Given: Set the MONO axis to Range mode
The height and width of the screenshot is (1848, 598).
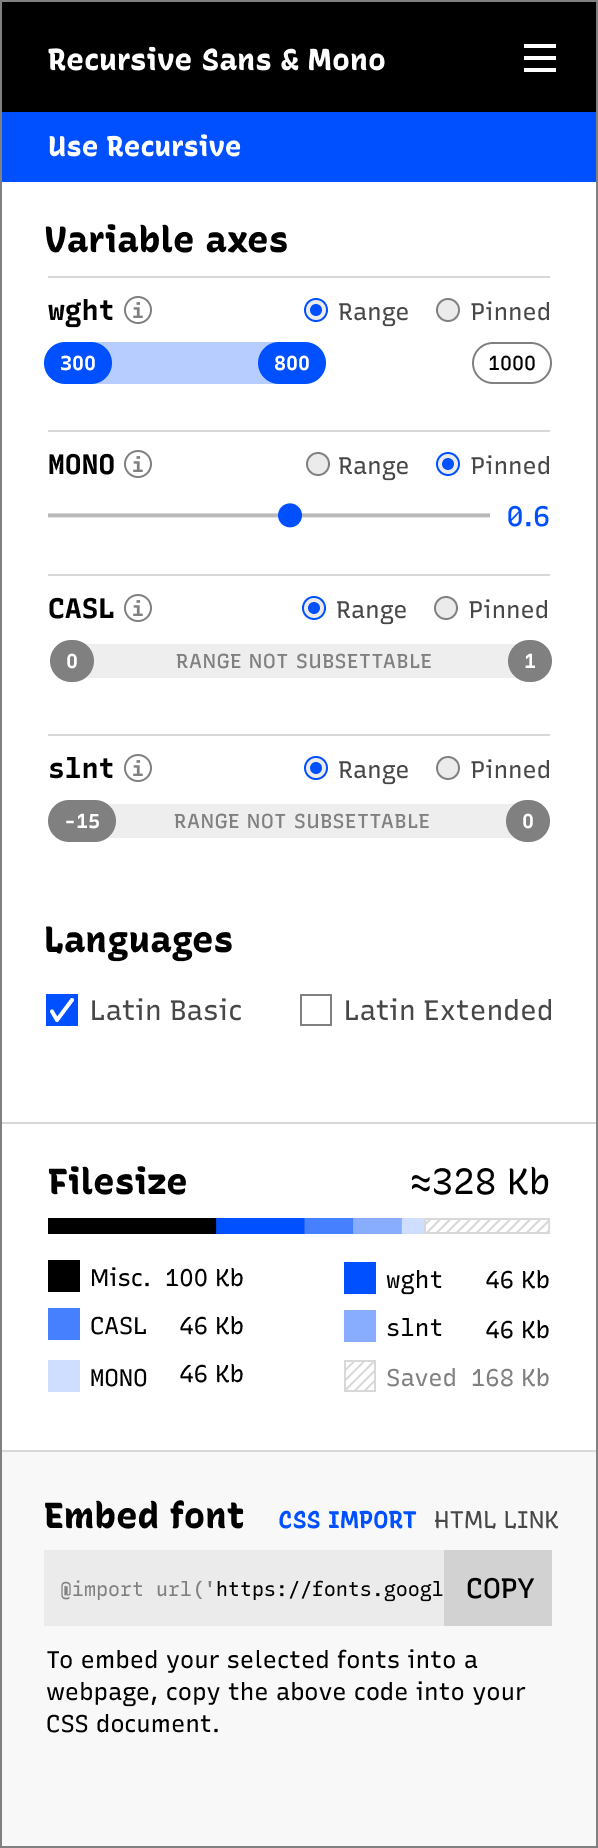Looking at the screenshot, I should pyautogui.click(x=316, y=464).
